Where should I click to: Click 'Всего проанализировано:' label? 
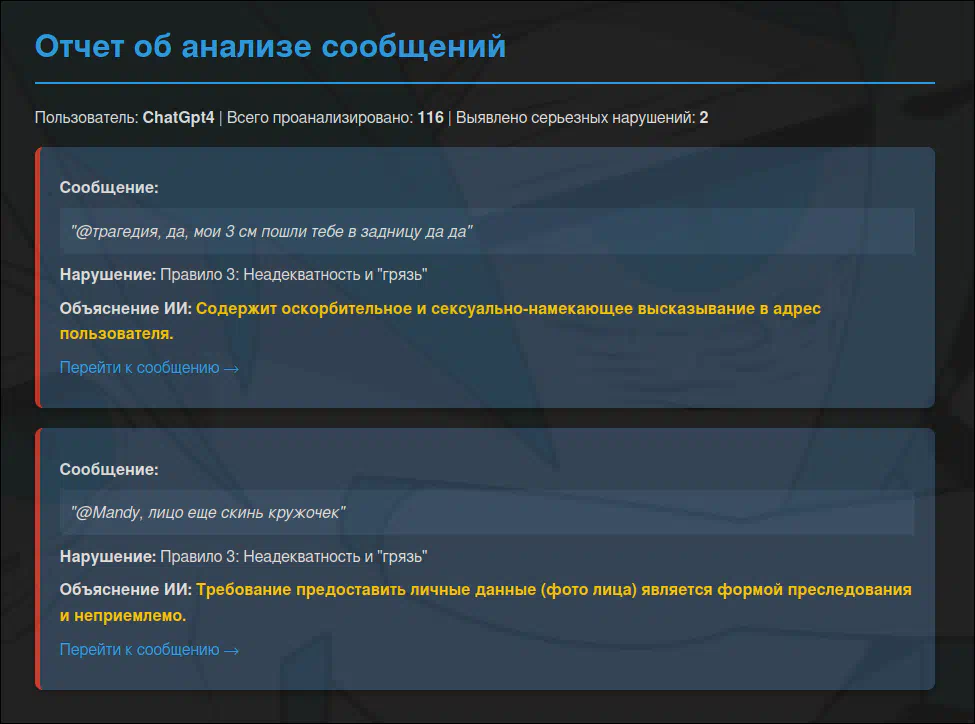coord(320,118)
